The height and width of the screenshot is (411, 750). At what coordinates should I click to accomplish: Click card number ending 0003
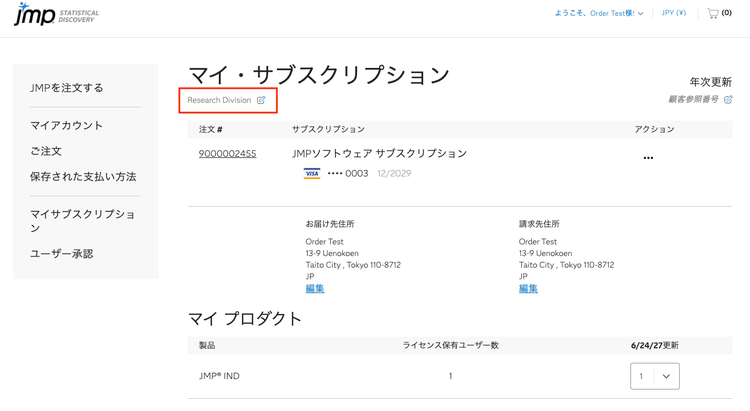(348, 173)
